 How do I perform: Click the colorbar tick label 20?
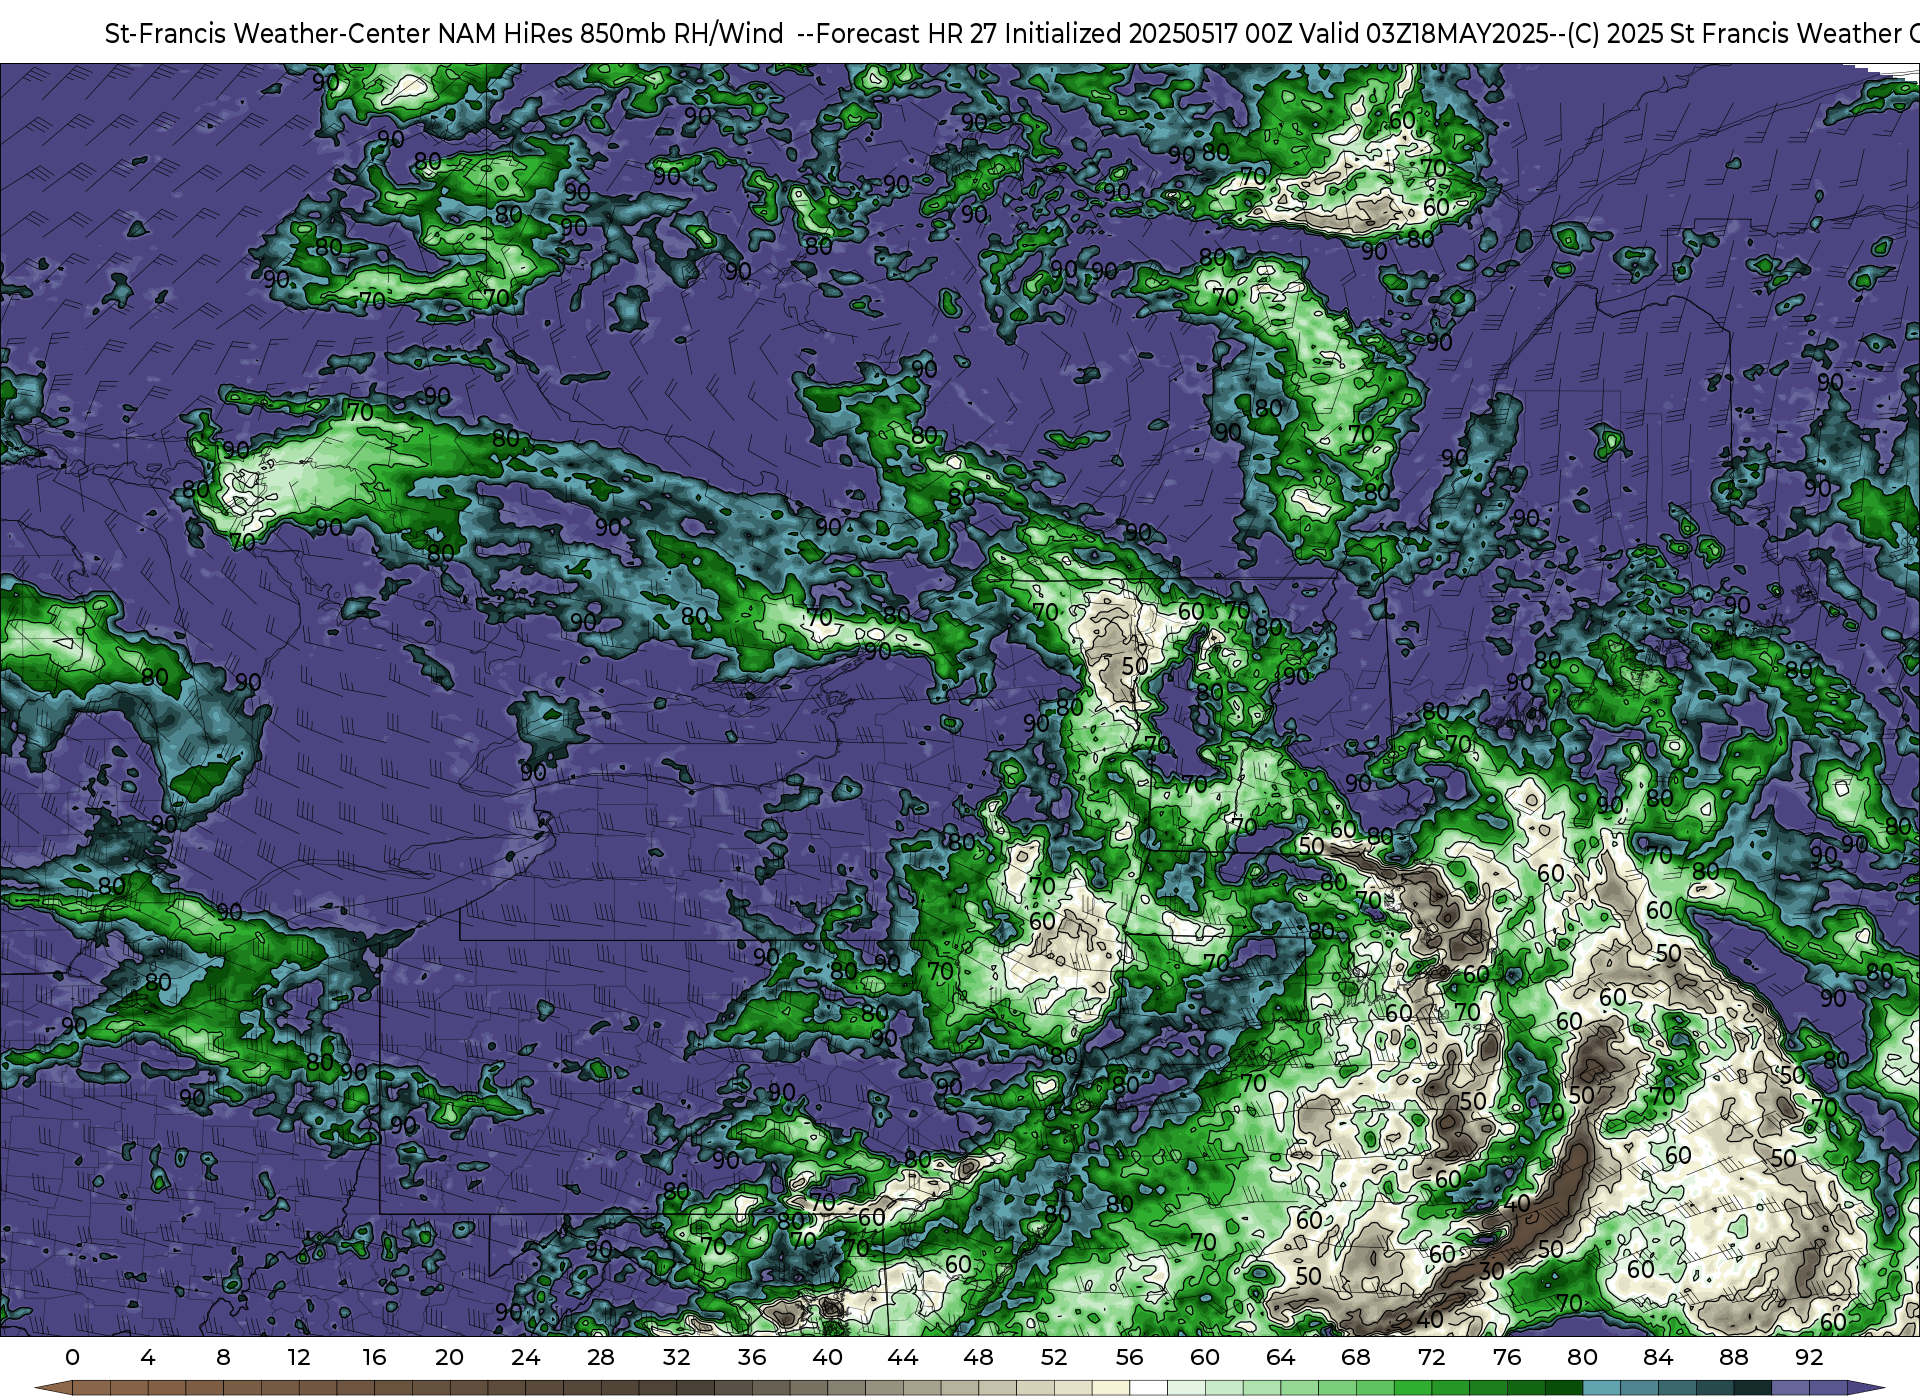pos(450,1357)
